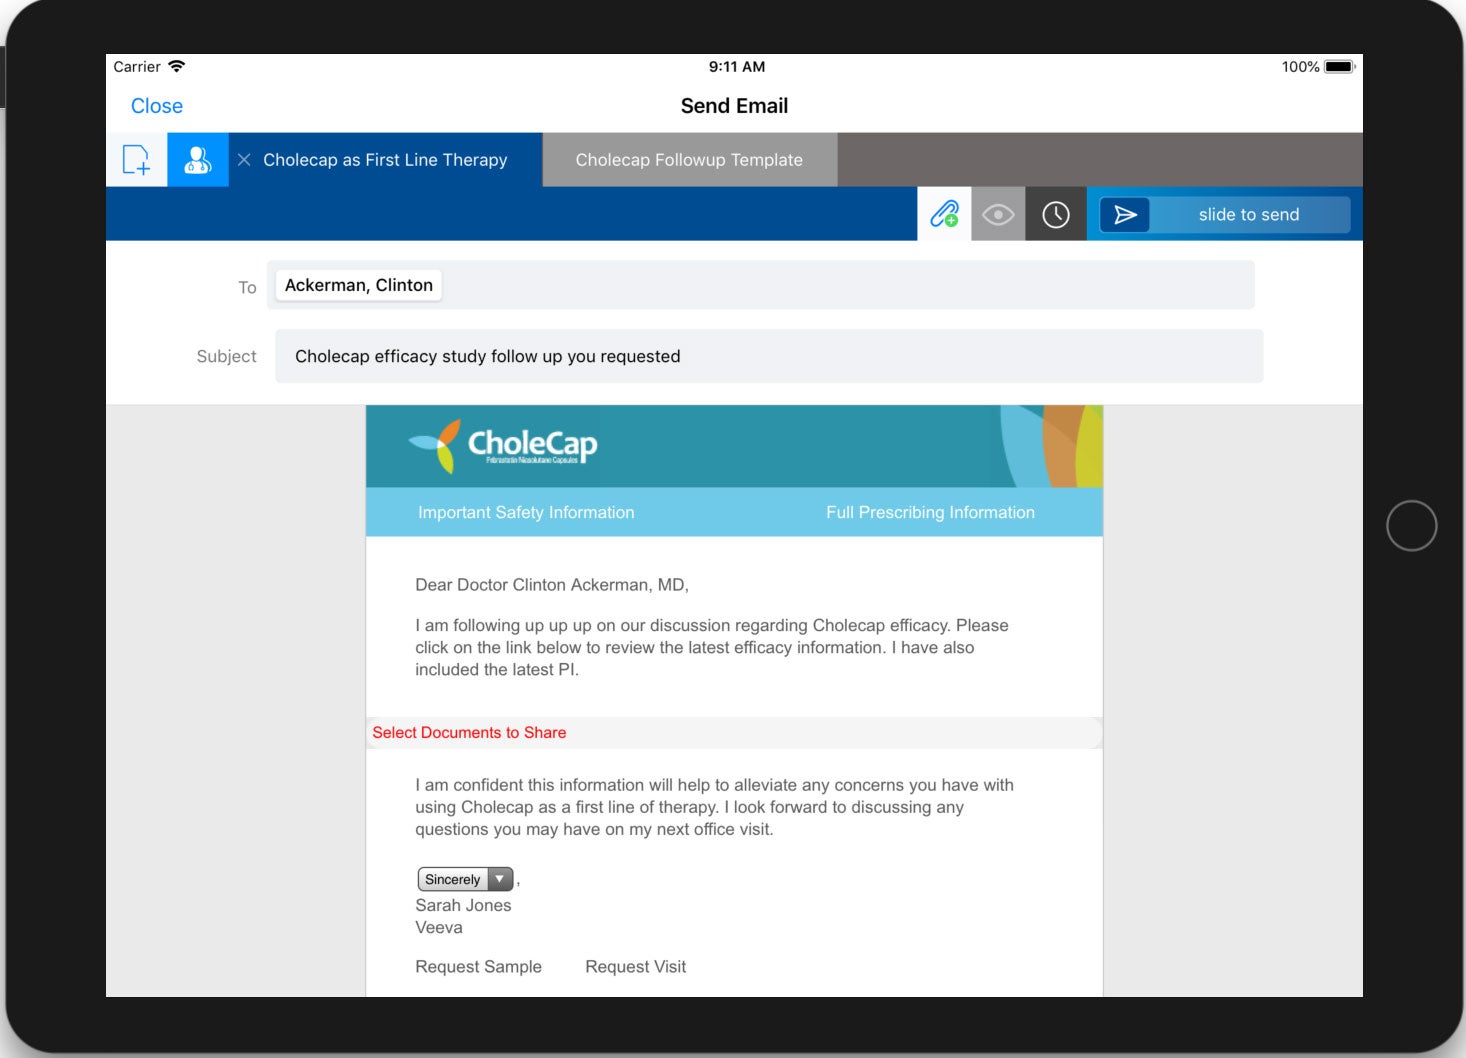Viewport: 1466px width, 1058px height.
Task: Click the slide to send slider
Action: pyautogui.click(x=1225, y=215)
